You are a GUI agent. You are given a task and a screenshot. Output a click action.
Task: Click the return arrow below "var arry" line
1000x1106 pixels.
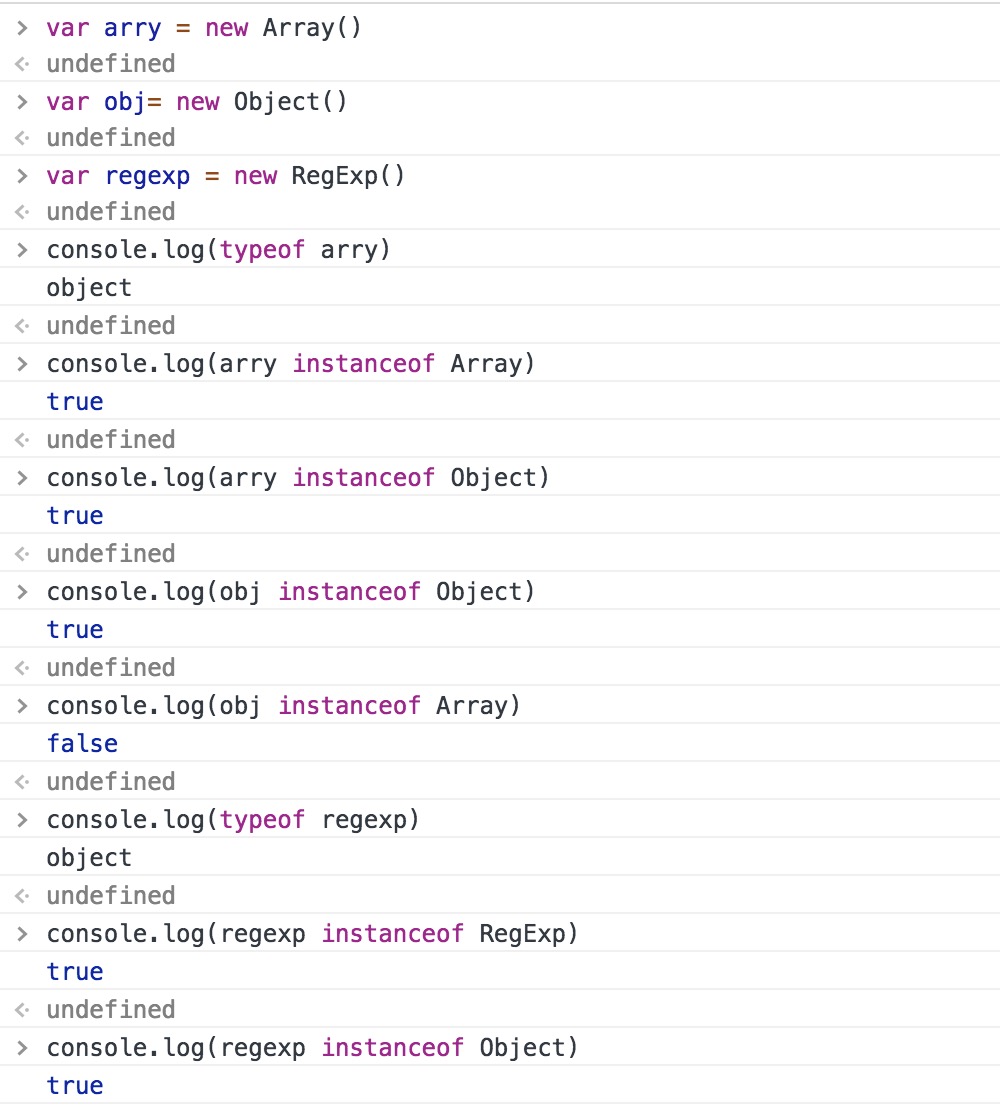tap(22, 64)
